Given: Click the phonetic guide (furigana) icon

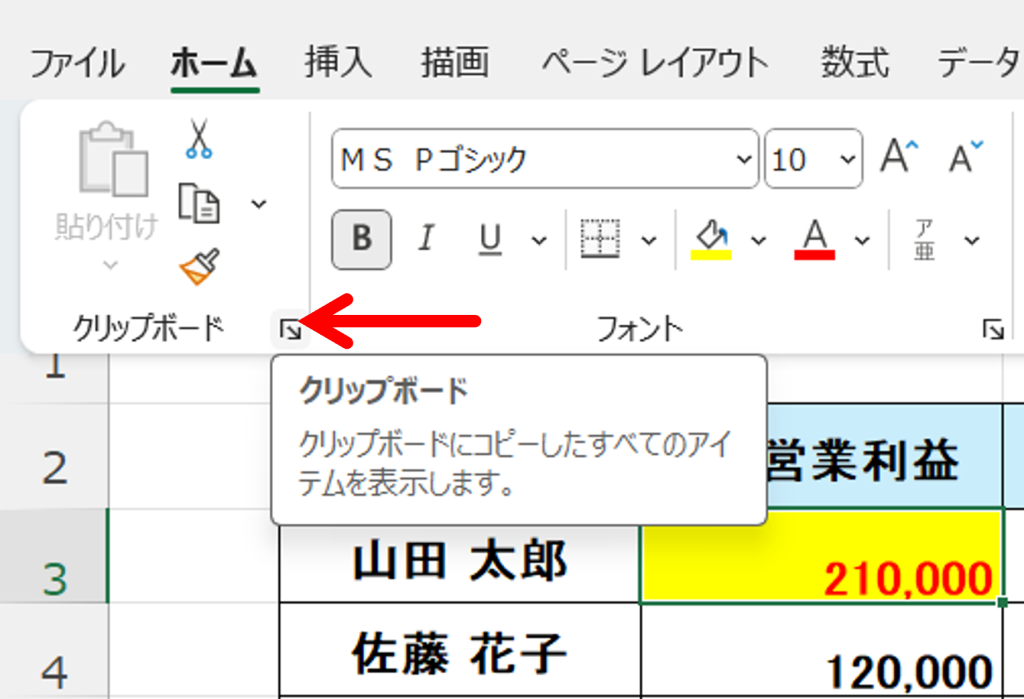Looking at the screenshot, I should click(x=924, y=240).
